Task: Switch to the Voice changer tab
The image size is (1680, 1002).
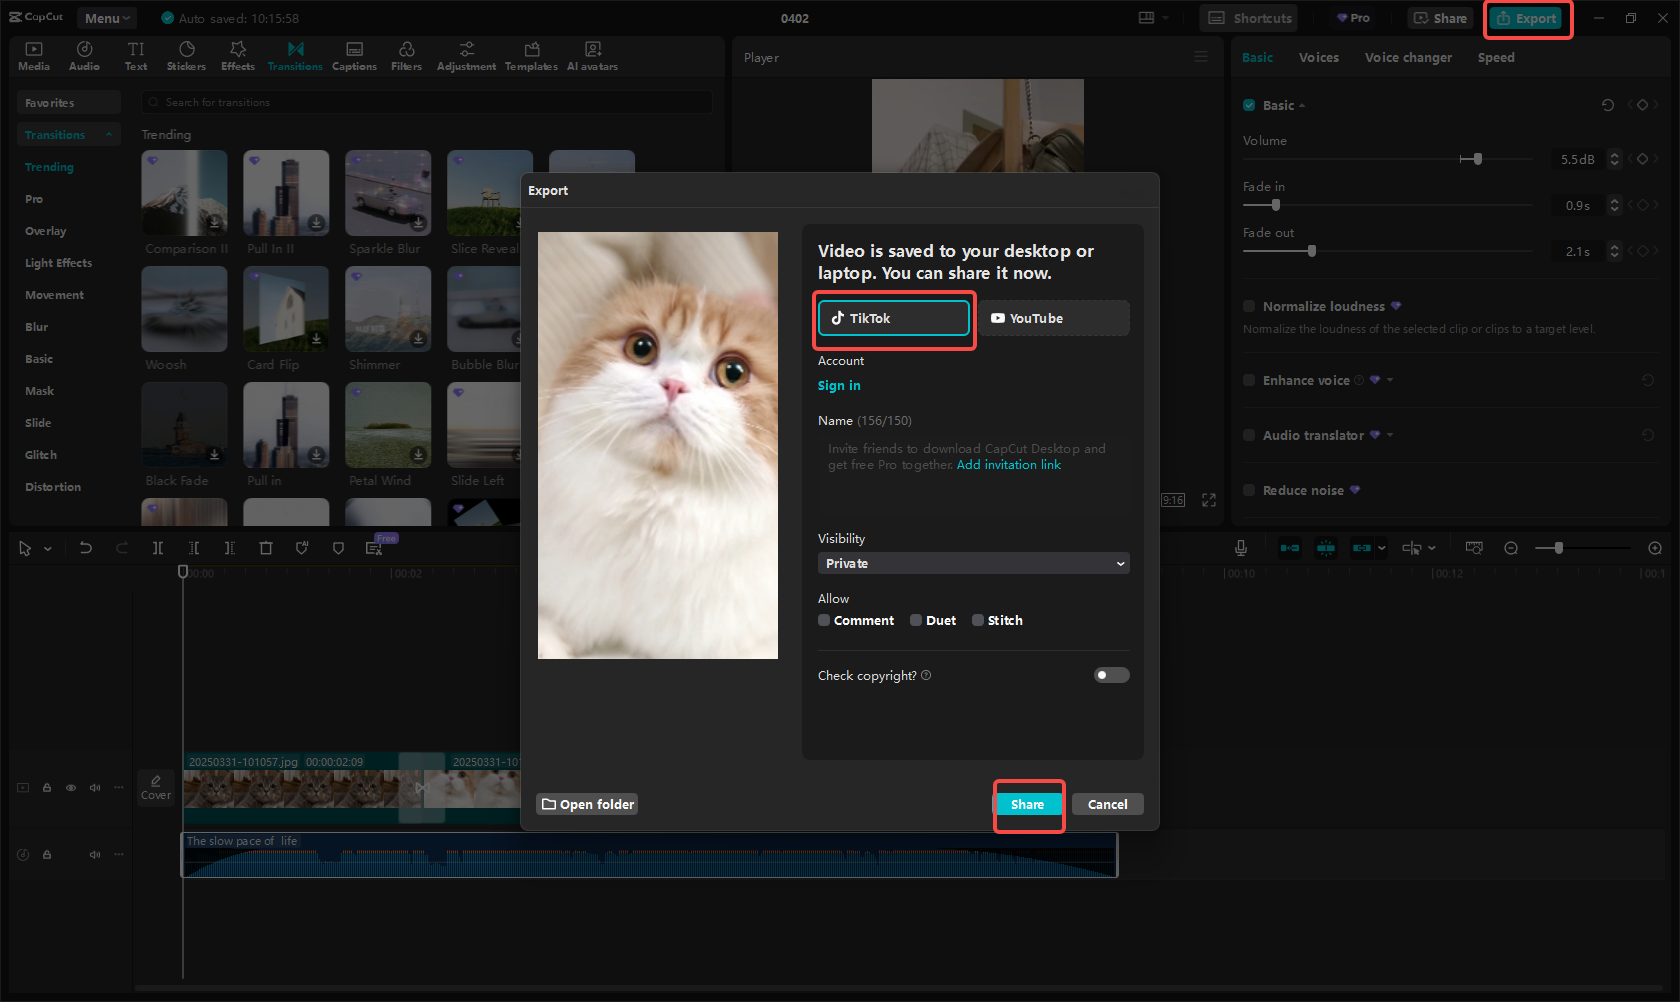Action: pyautogui.click(x=1408, y=57)
